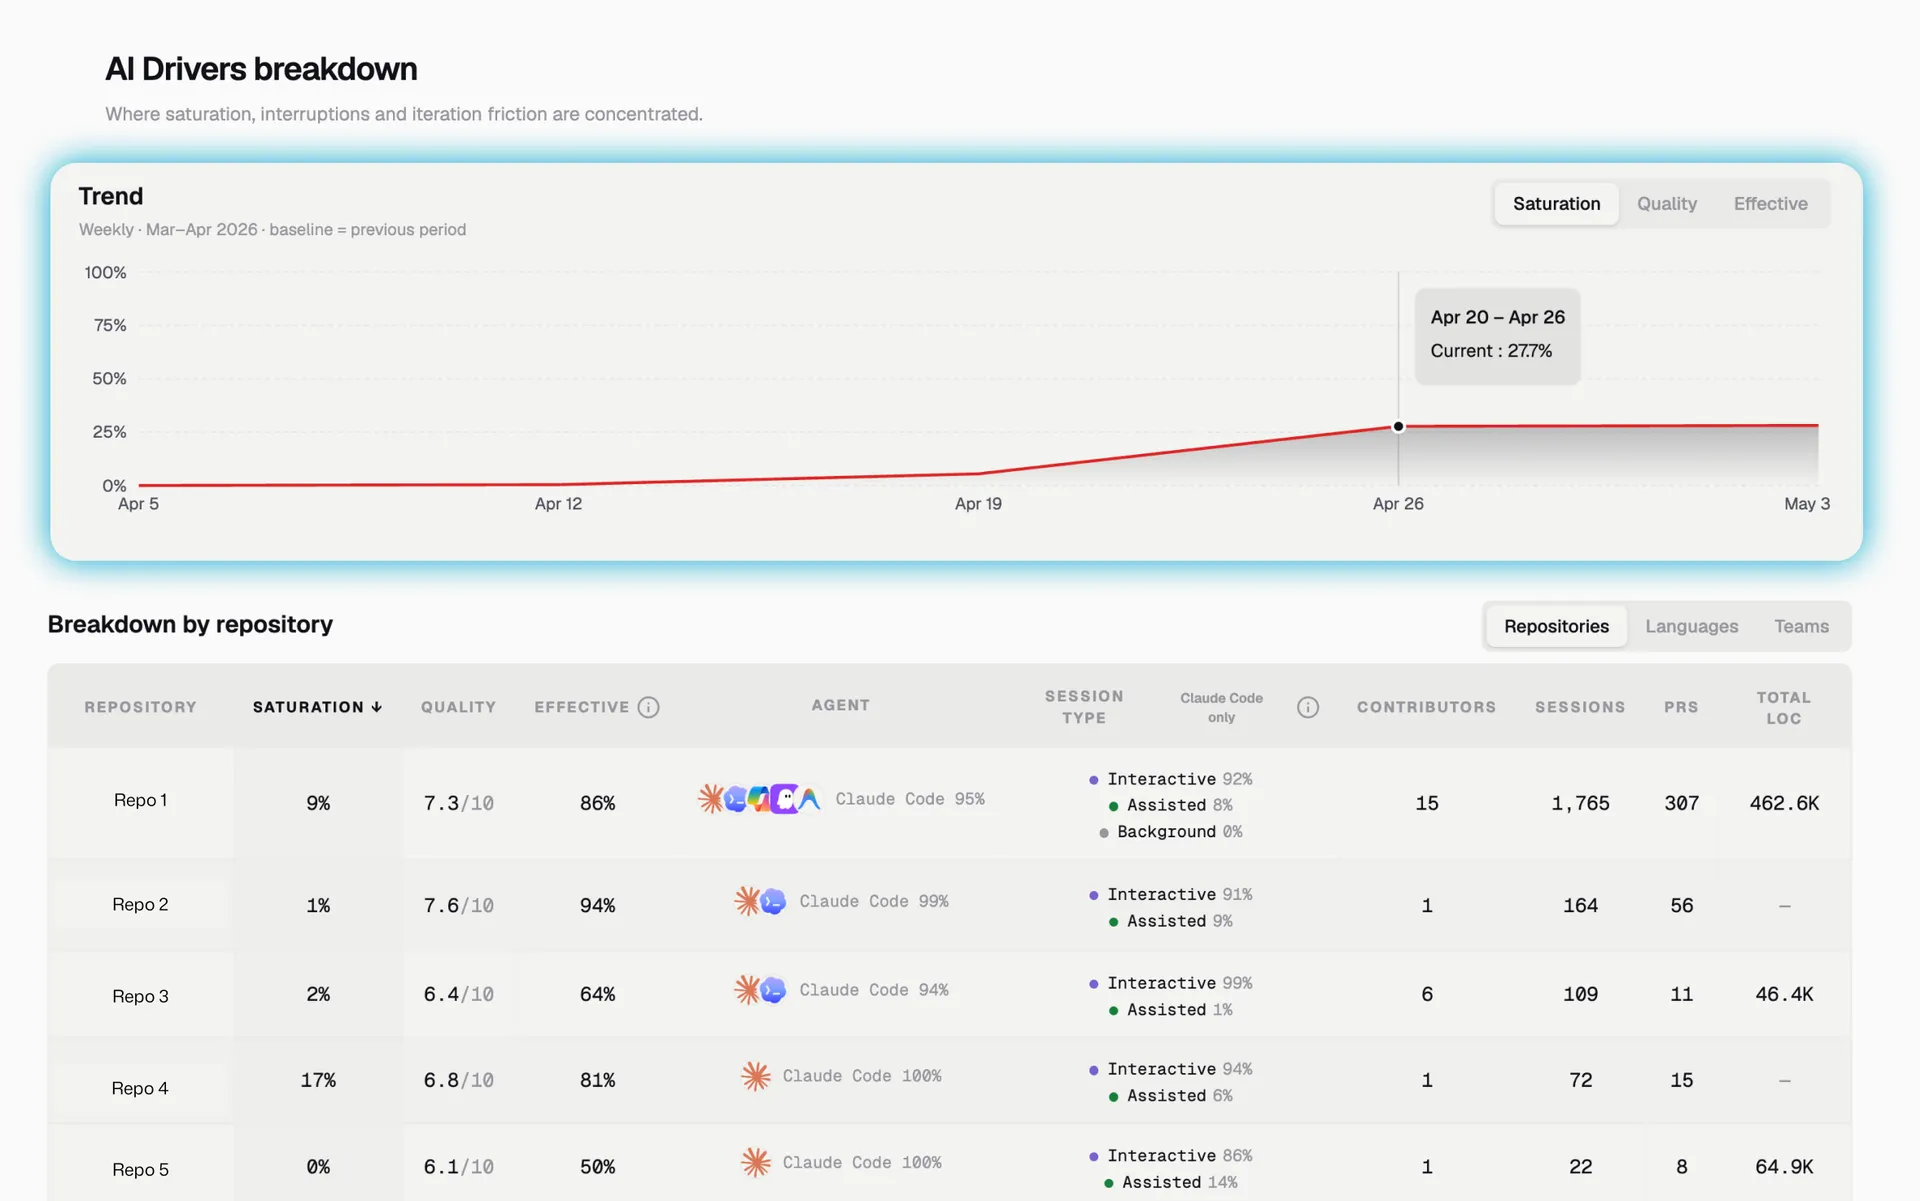The width and height of the screenshot is (1920, 1201).
Task: Click the Session Type column header
Action: click(x=1084, y=707)
